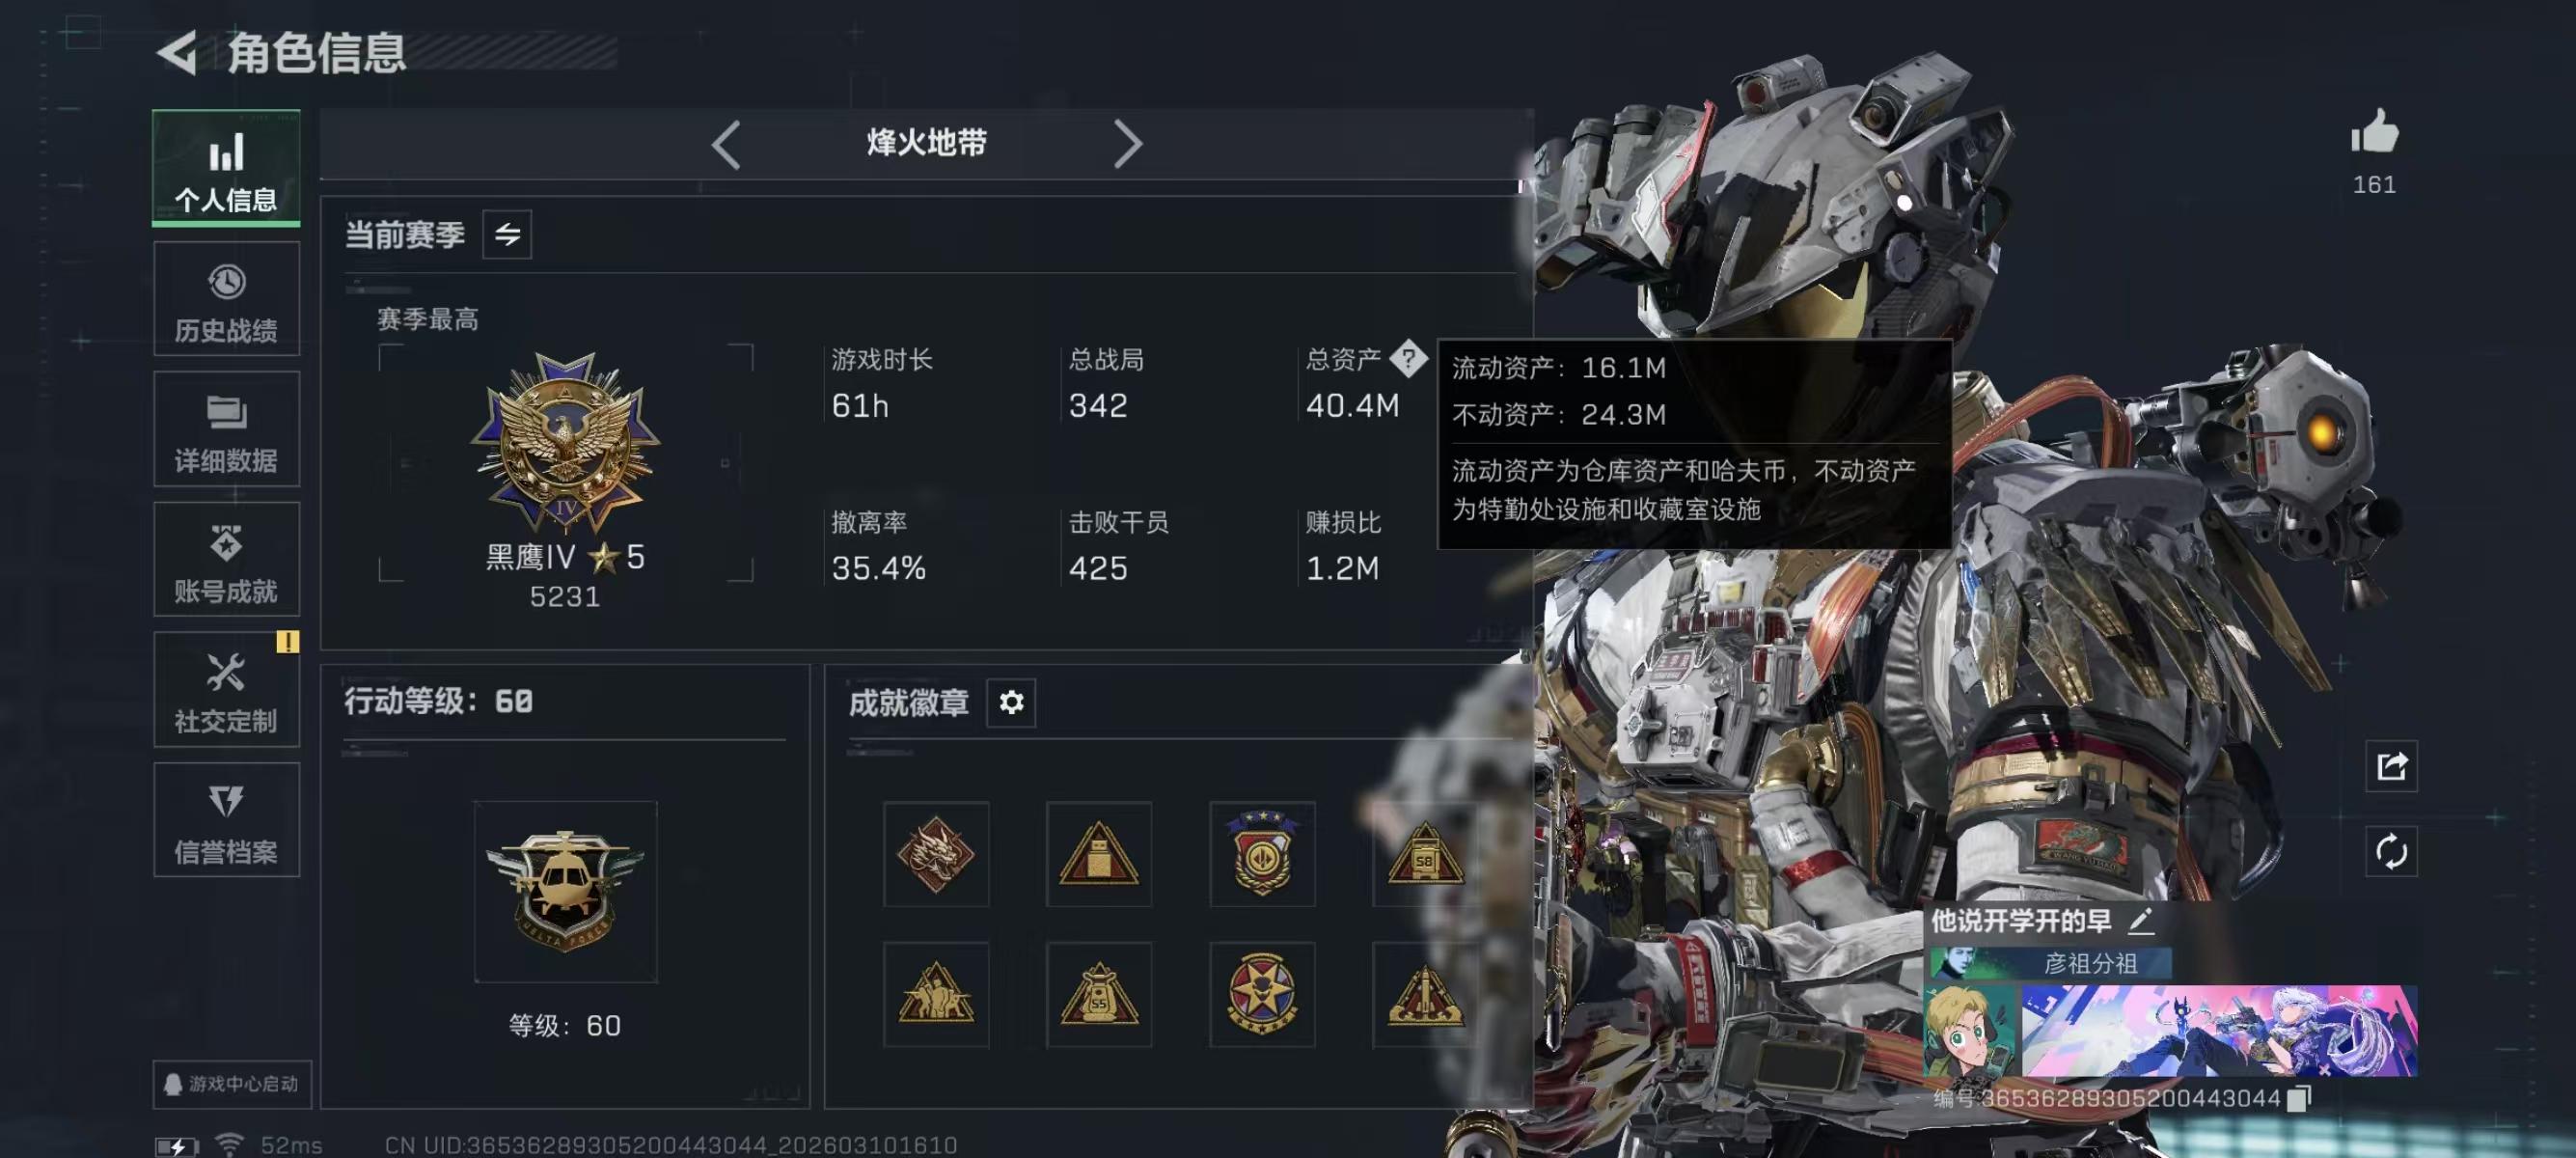Switch to the next game mode arrow
This screenshot has width=2576, height=1158.
point(1127,145)
